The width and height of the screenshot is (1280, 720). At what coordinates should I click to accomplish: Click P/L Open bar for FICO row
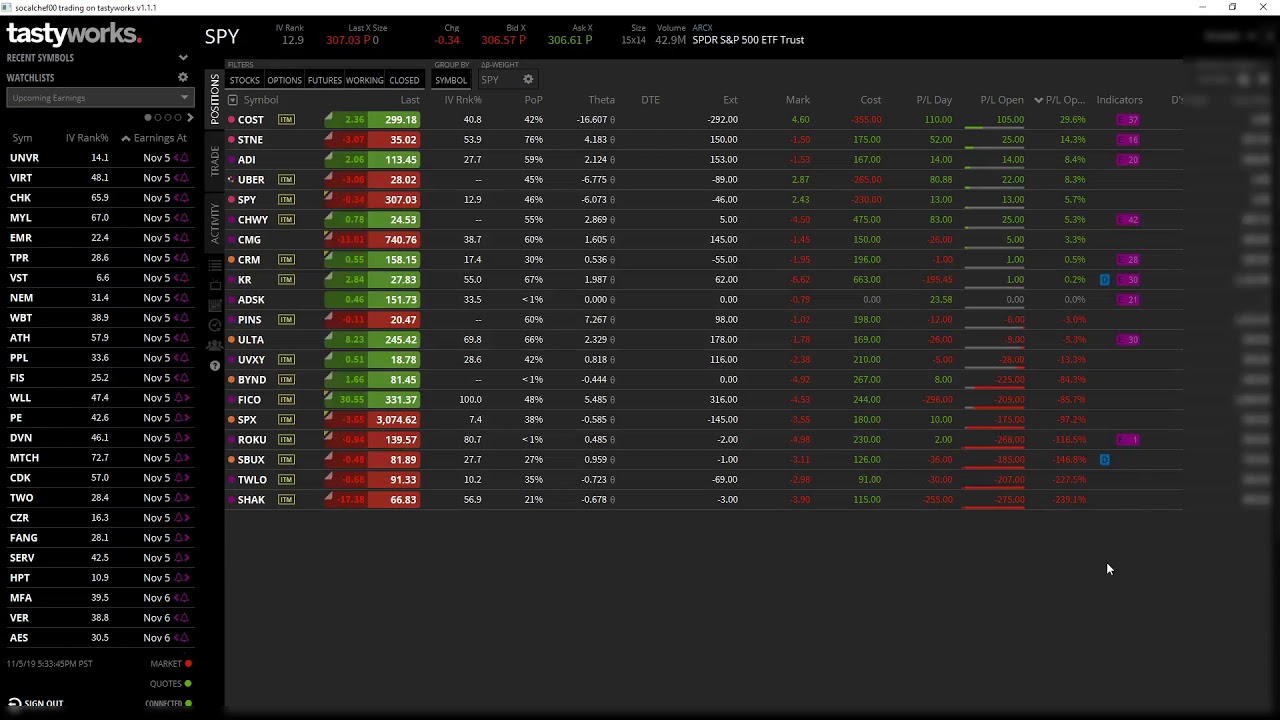994,408
